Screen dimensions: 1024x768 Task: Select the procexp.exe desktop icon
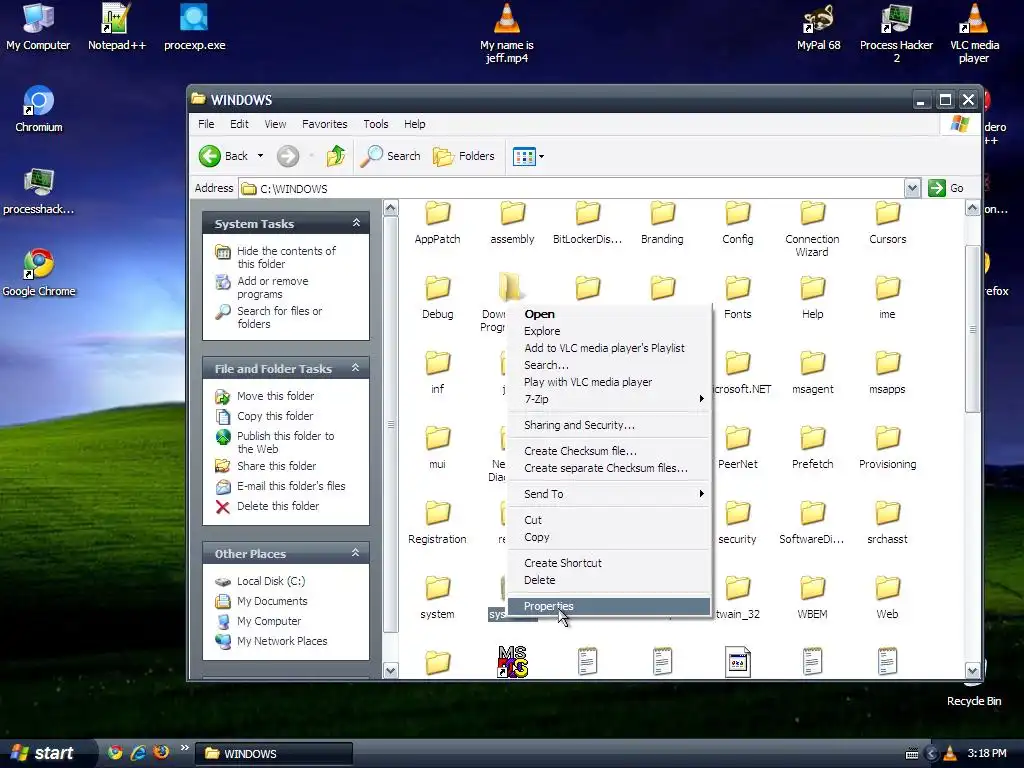pos(195,27)
